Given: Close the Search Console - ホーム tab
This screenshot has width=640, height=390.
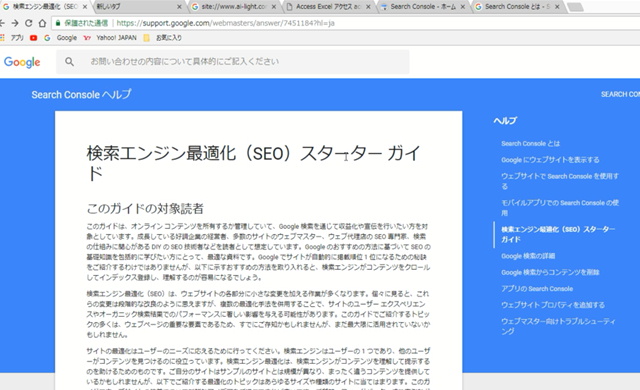Looking at the screenshot, I should (462, 7).
